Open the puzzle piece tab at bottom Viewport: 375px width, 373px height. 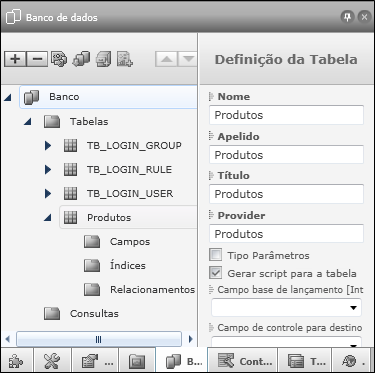point(16,361)
